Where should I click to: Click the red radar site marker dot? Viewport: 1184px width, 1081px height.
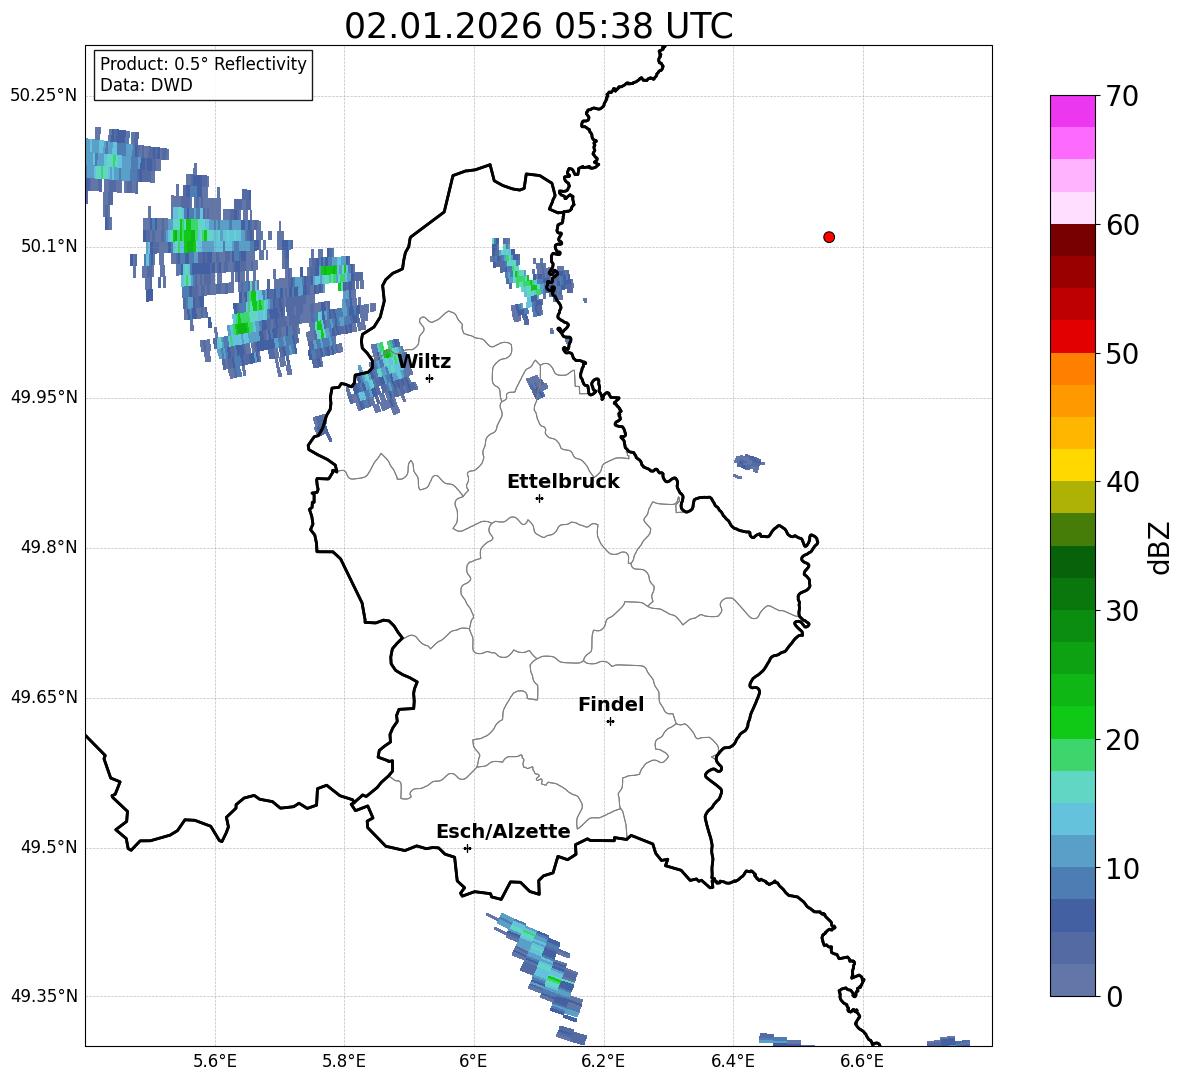pyautogui.click(x=829, y=237)
